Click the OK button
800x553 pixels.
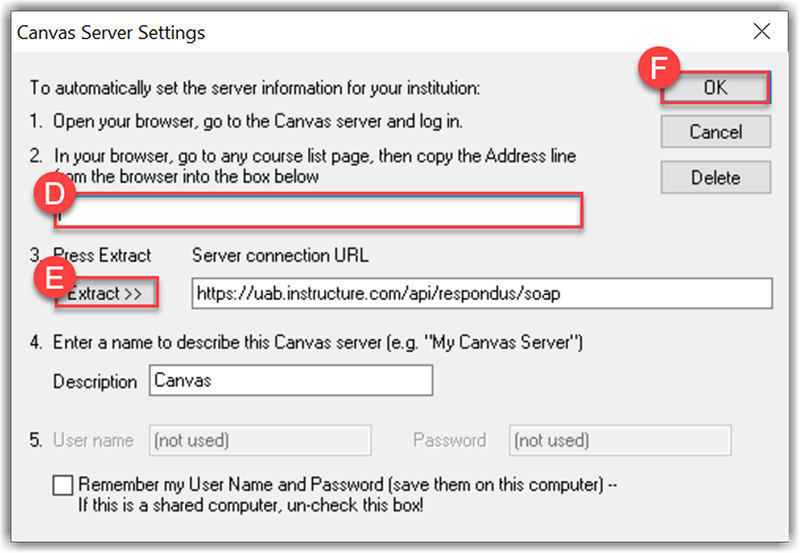coord(715,88)
